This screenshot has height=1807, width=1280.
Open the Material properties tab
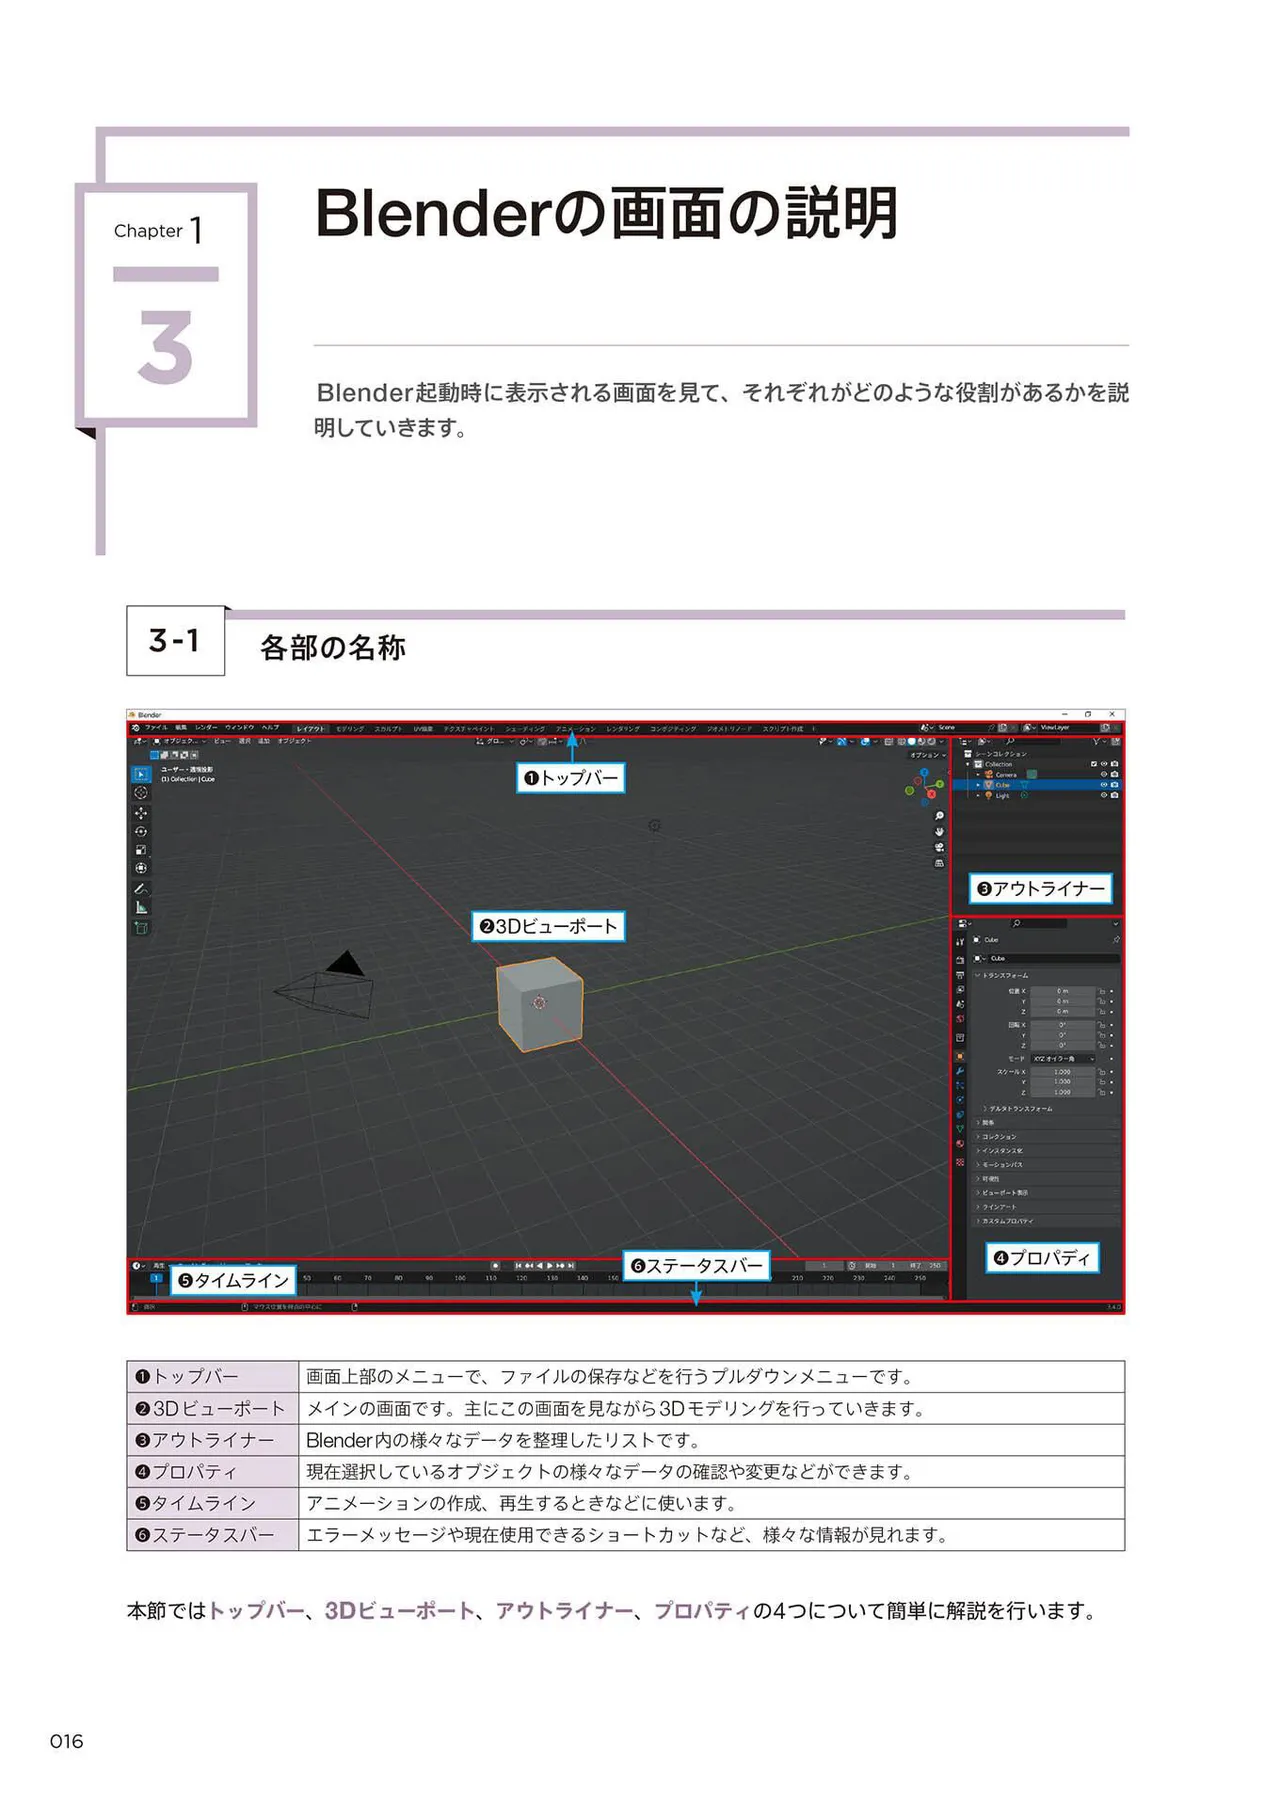click(x=960, y=1143)
